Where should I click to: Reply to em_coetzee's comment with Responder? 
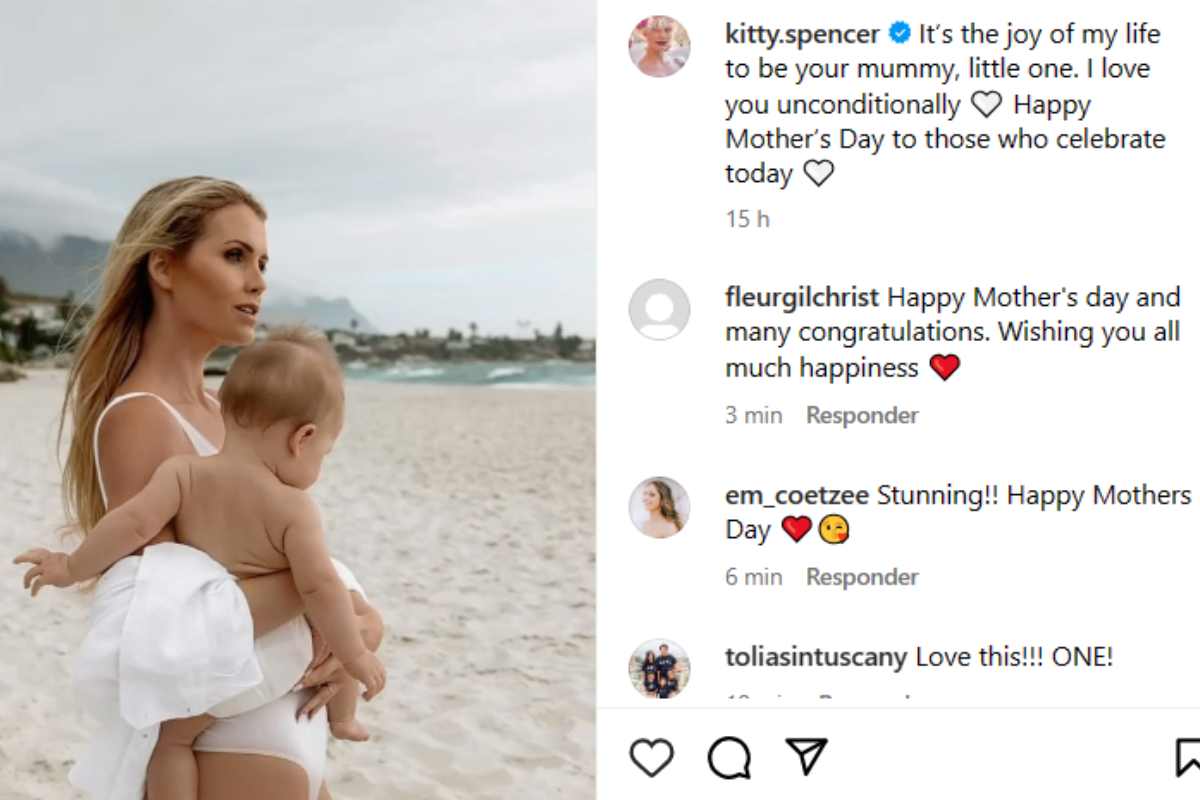click(x=862, y=577)
